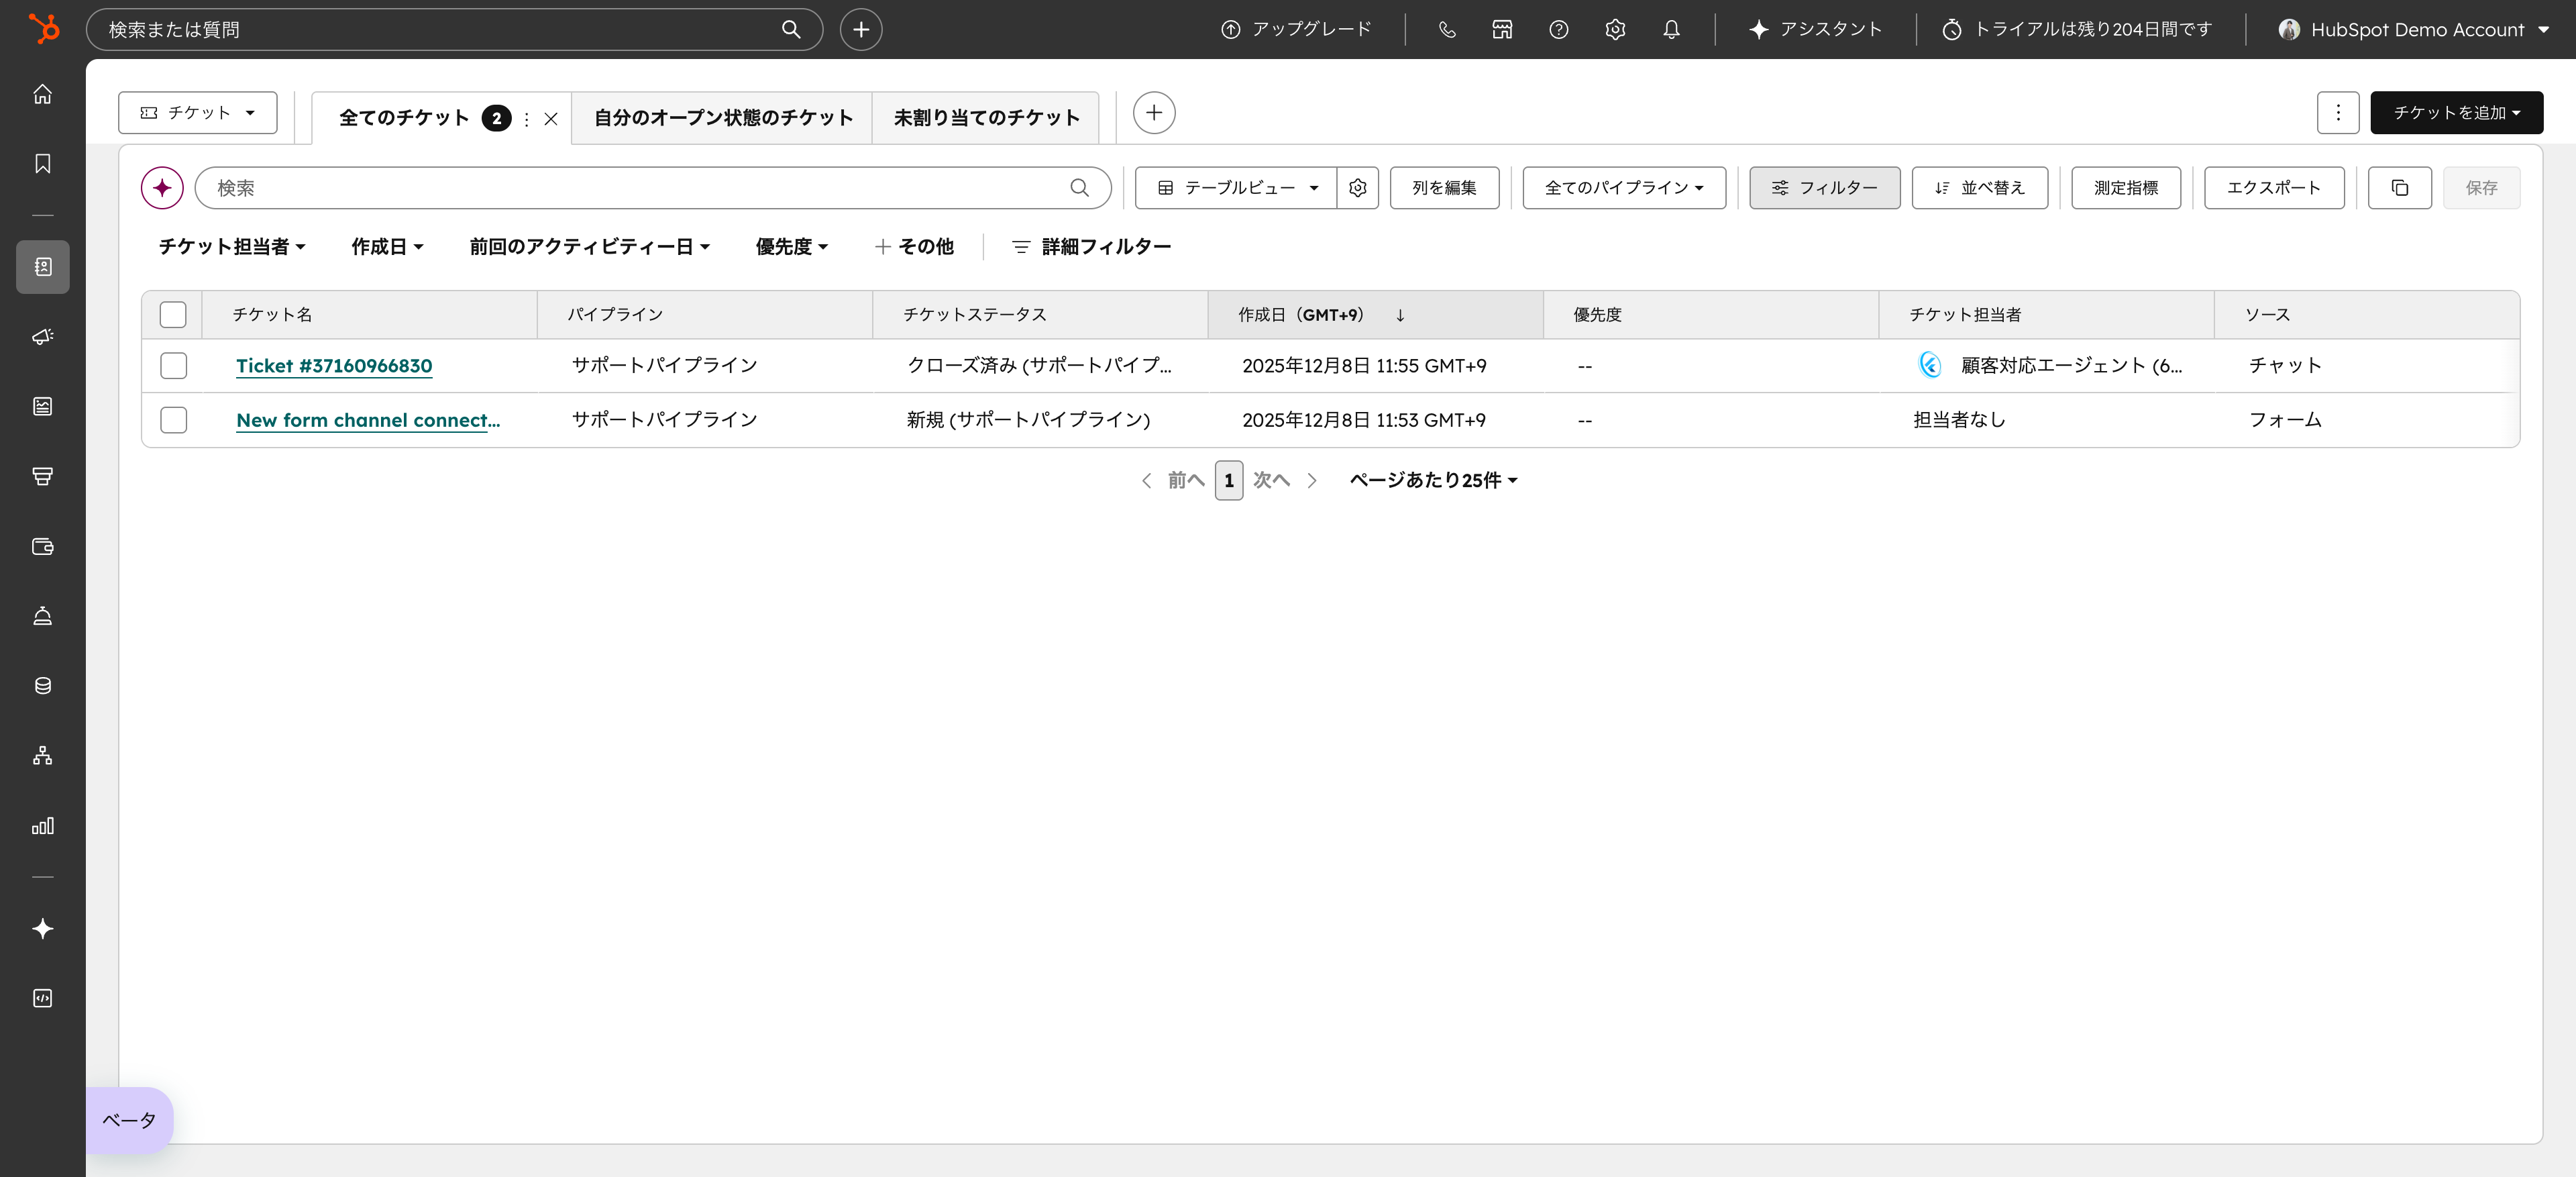The height and width of the screenshot is (1177, 2576).
Task: Switch to the 自分のオープン状態のチケット tab
Action: click(x=722, y=117)
